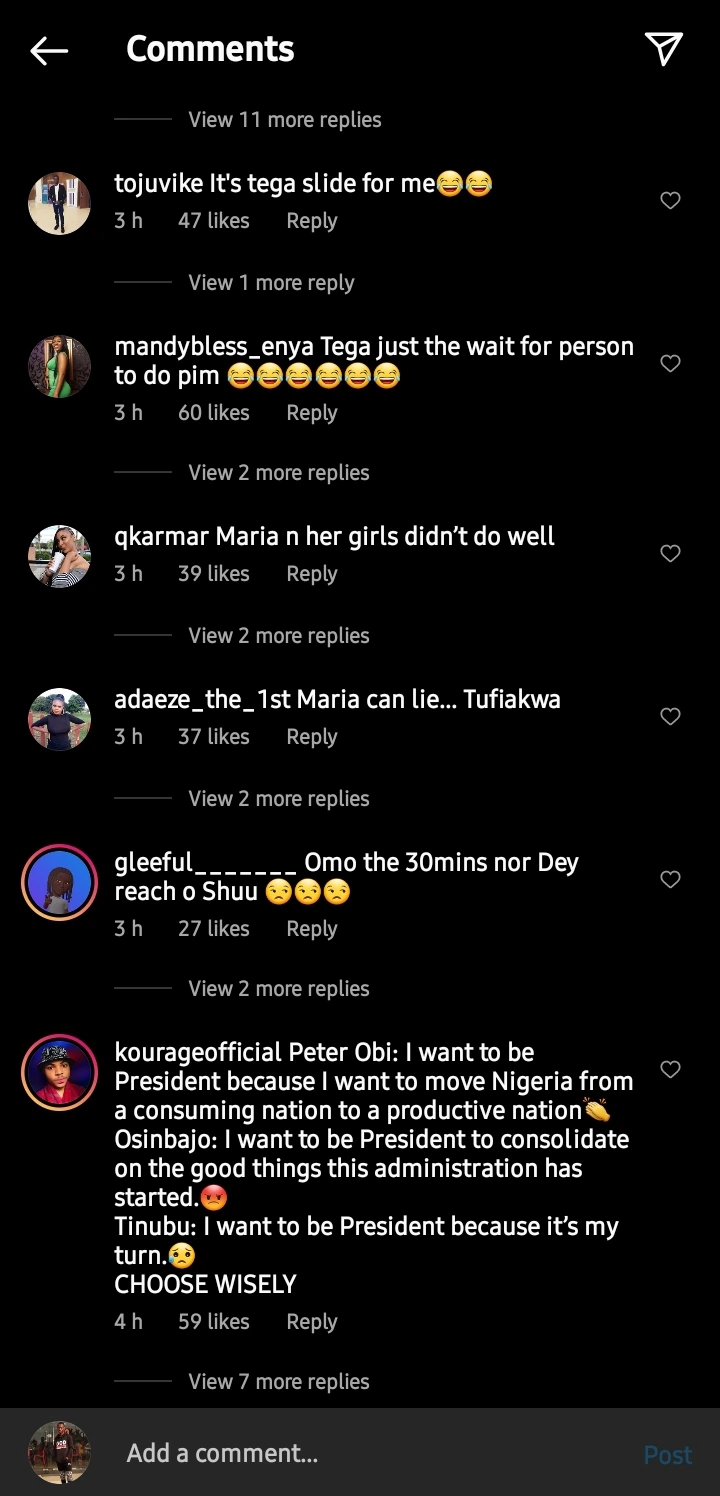Expand View 1 more reply
The image size is (720, 1496).
[271, 283]
